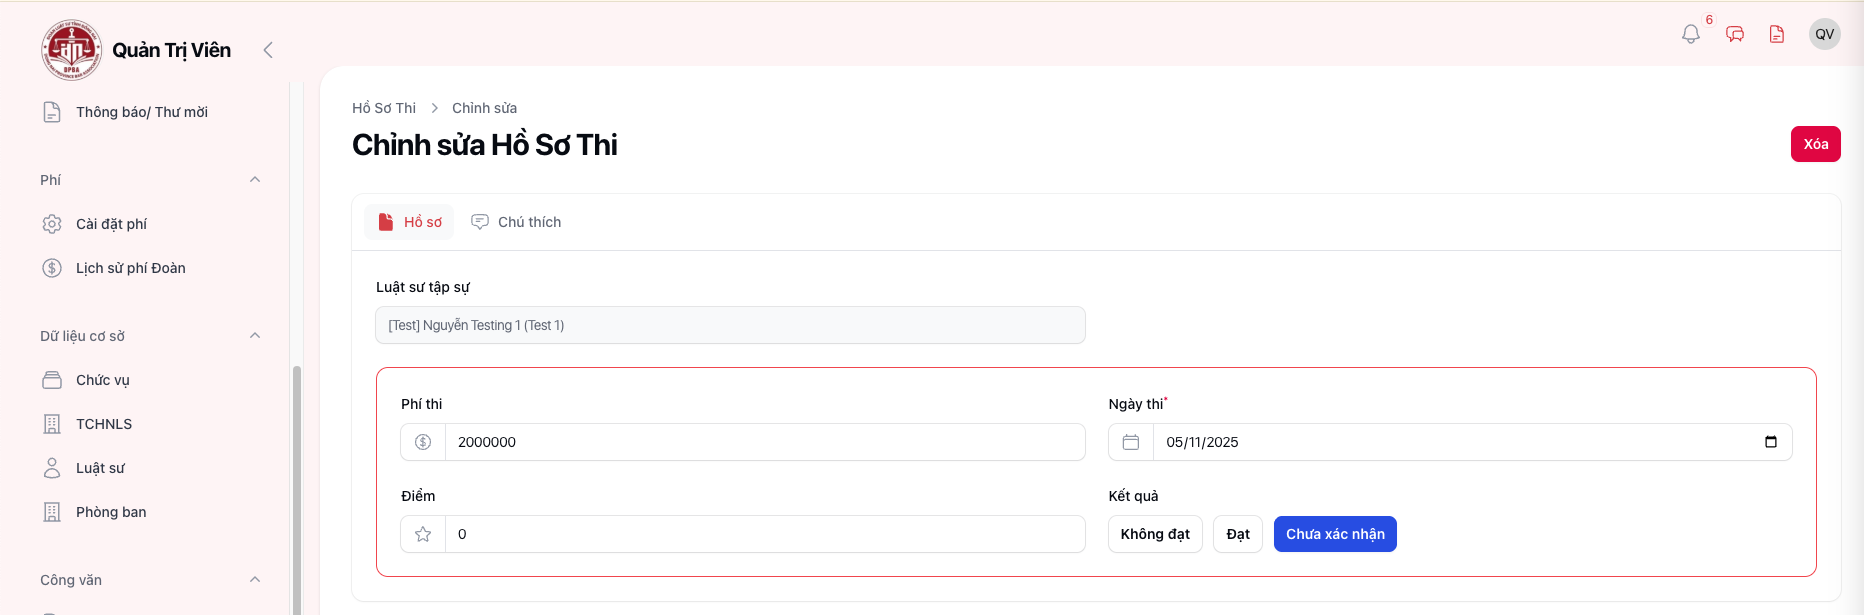Go to Hồ Sơ Thi breadcrumb link

pyautogui.click(x=384, y=108)
